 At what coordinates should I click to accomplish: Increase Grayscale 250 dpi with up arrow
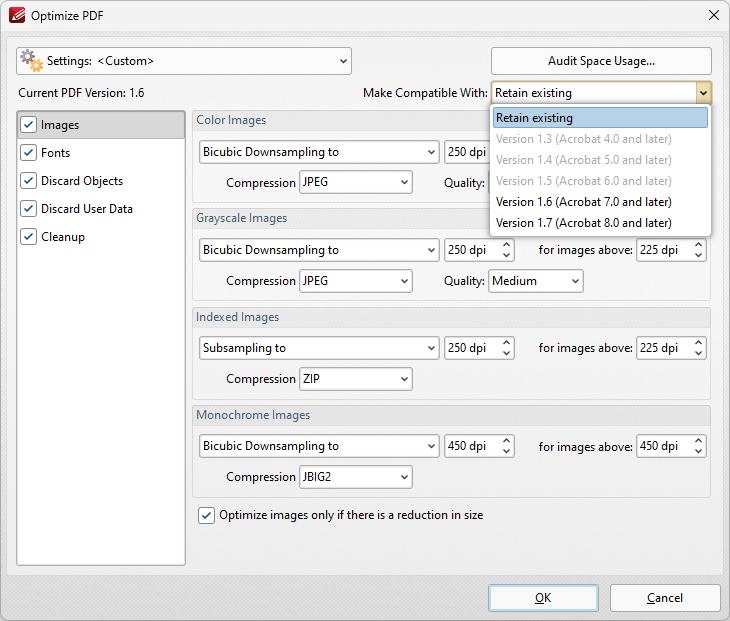pos(507,244)
